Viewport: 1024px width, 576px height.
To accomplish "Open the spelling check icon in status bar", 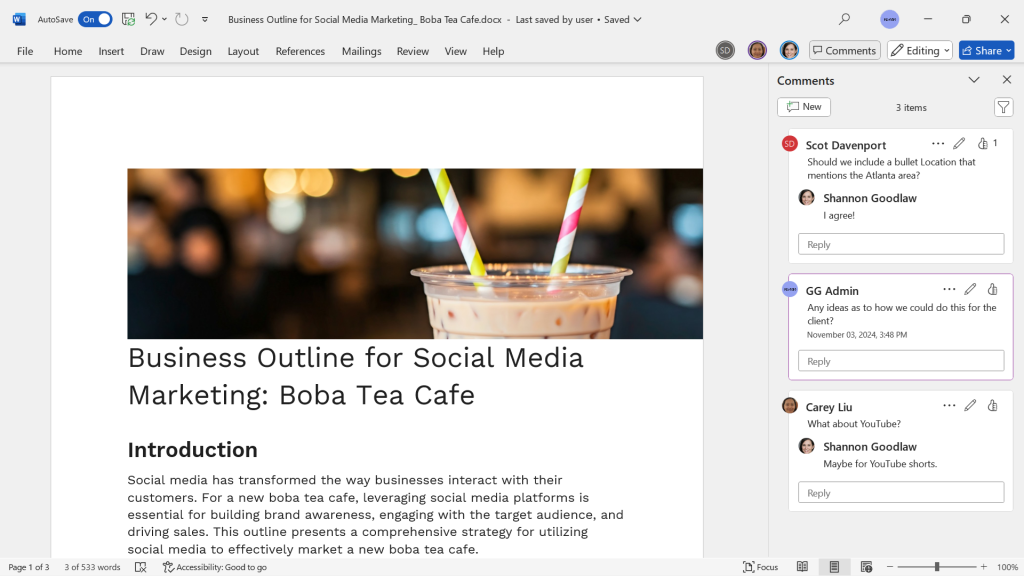I will 141,567.
